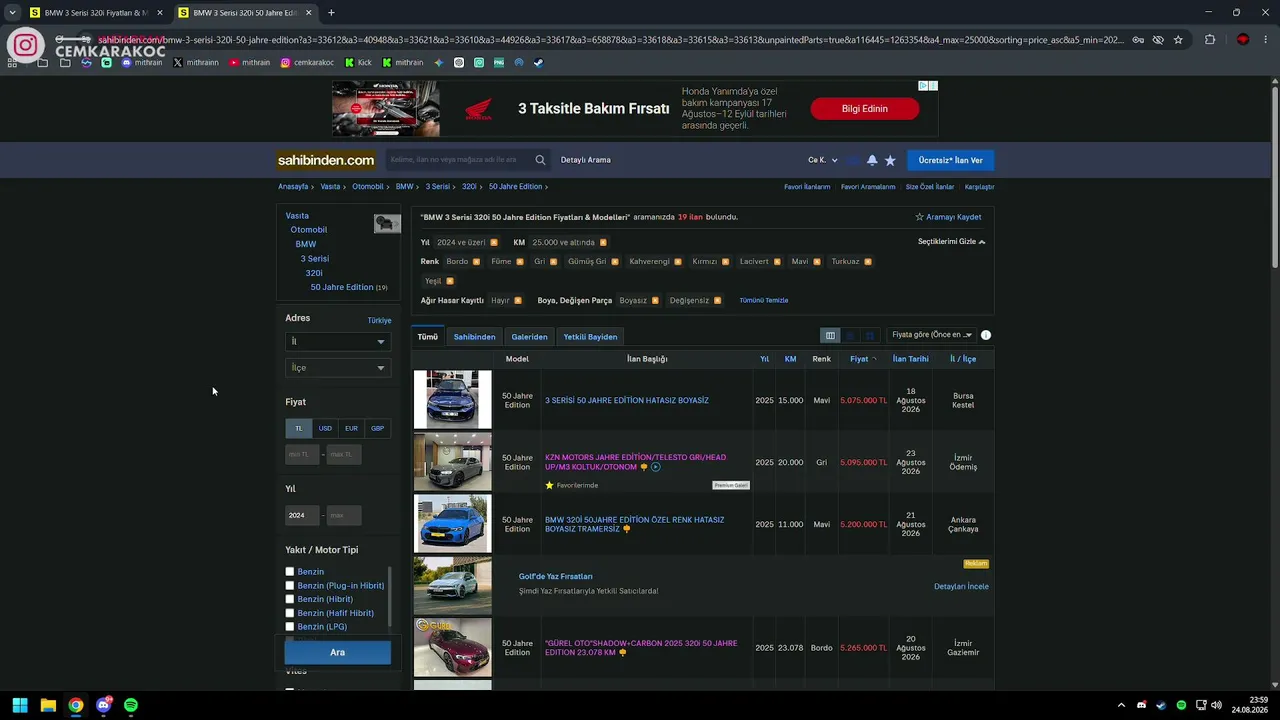Remove the Kahverengi color filter chip
The image size is (1280, 720).
[x=678, y=262]
